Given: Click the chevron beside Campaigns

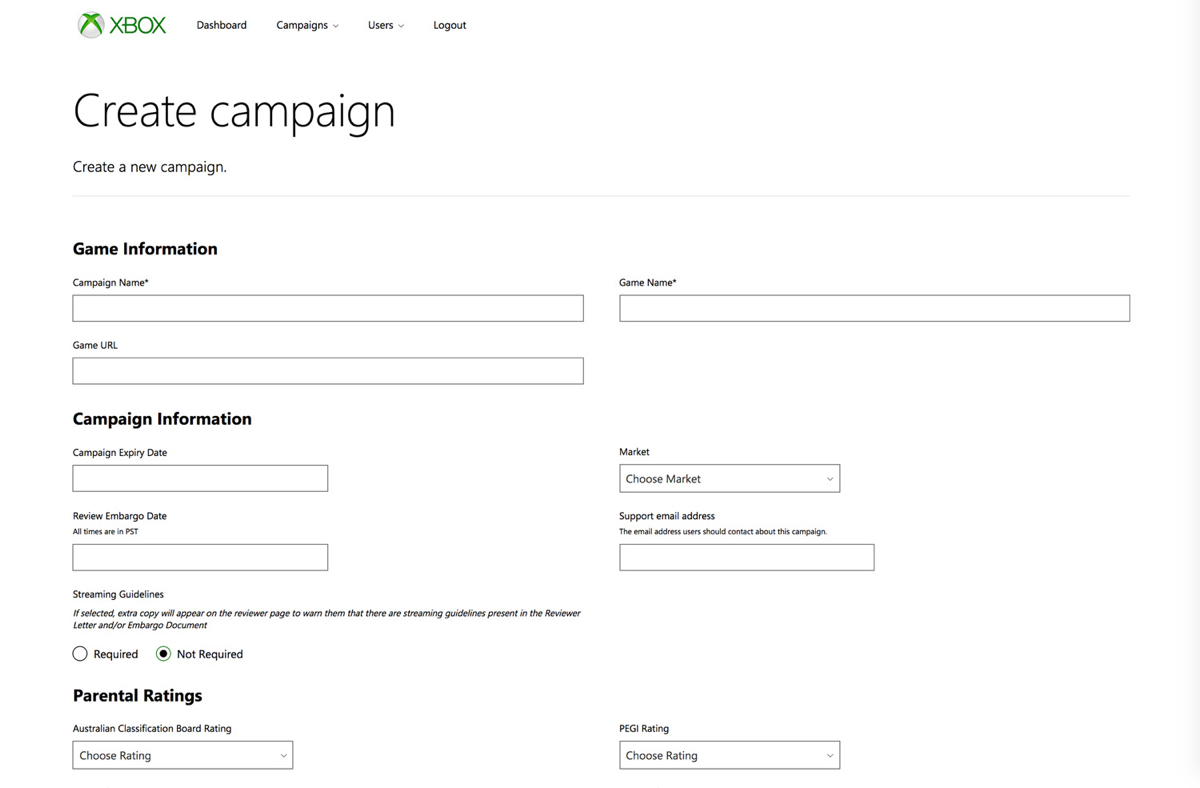Looking at the screenshot, I should pos(335,26).
